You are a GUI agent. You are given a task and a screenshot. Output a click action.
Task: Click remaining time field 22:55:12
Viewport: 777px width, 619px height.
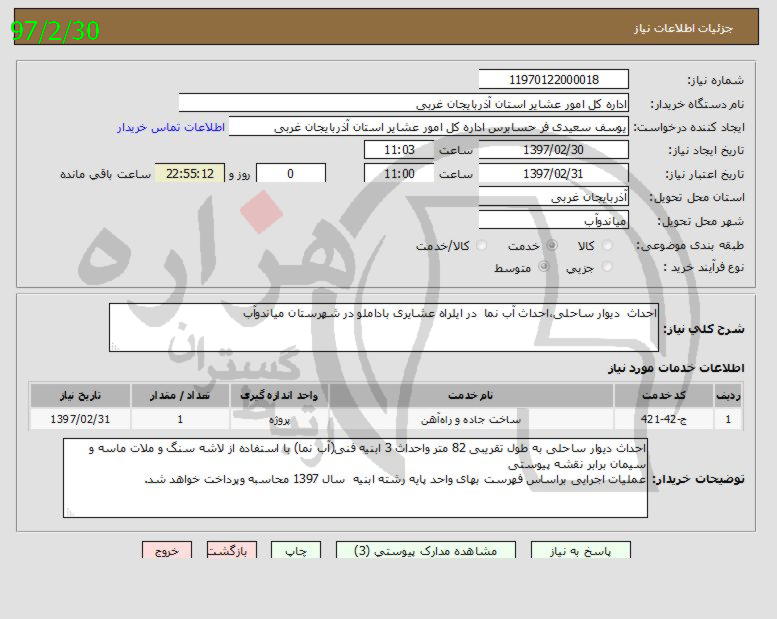coord(190,173)
